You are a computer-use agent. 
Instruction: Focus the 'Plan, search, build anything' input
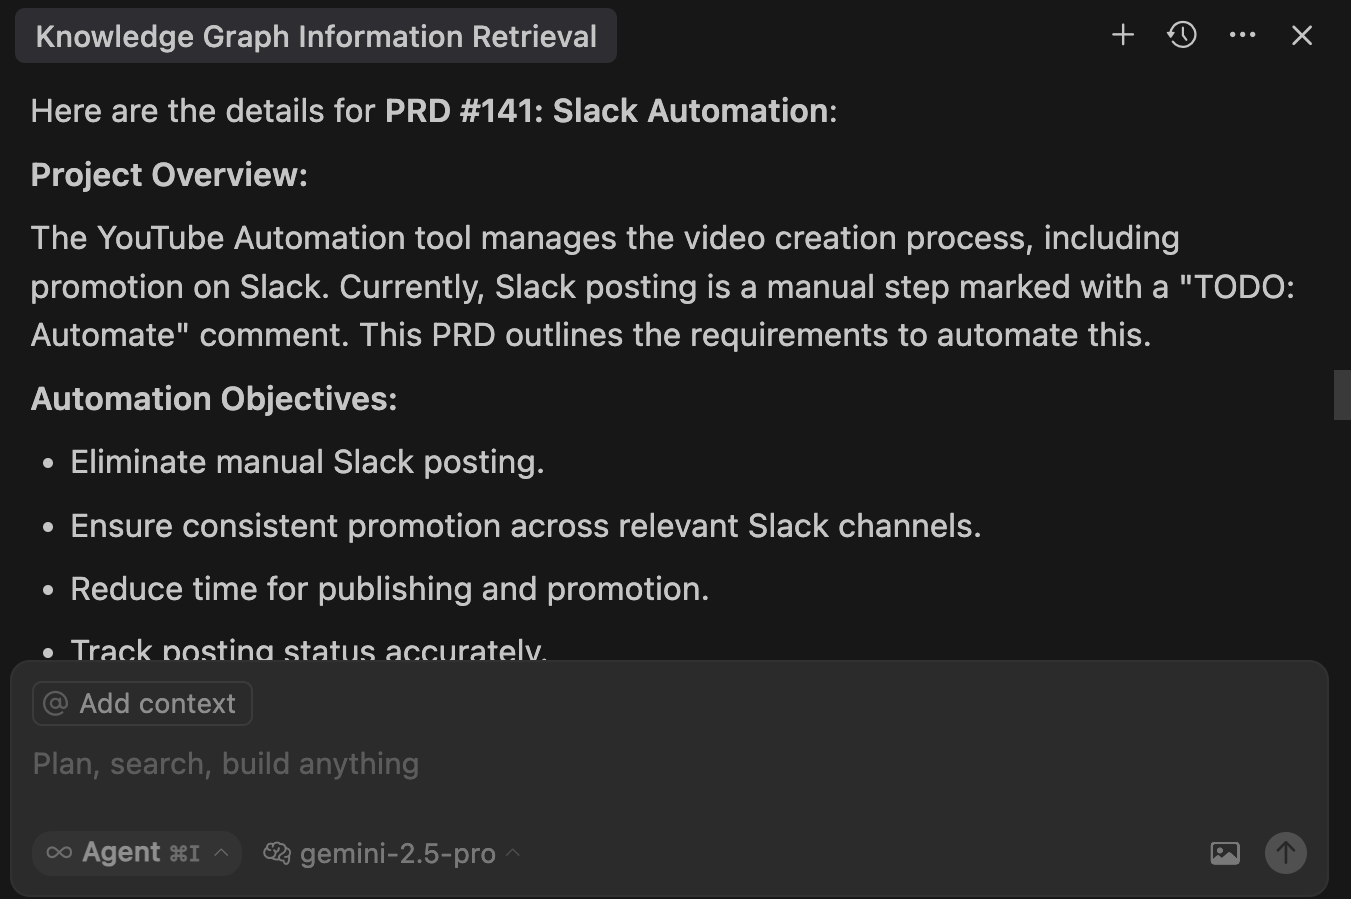pos(668,764)
